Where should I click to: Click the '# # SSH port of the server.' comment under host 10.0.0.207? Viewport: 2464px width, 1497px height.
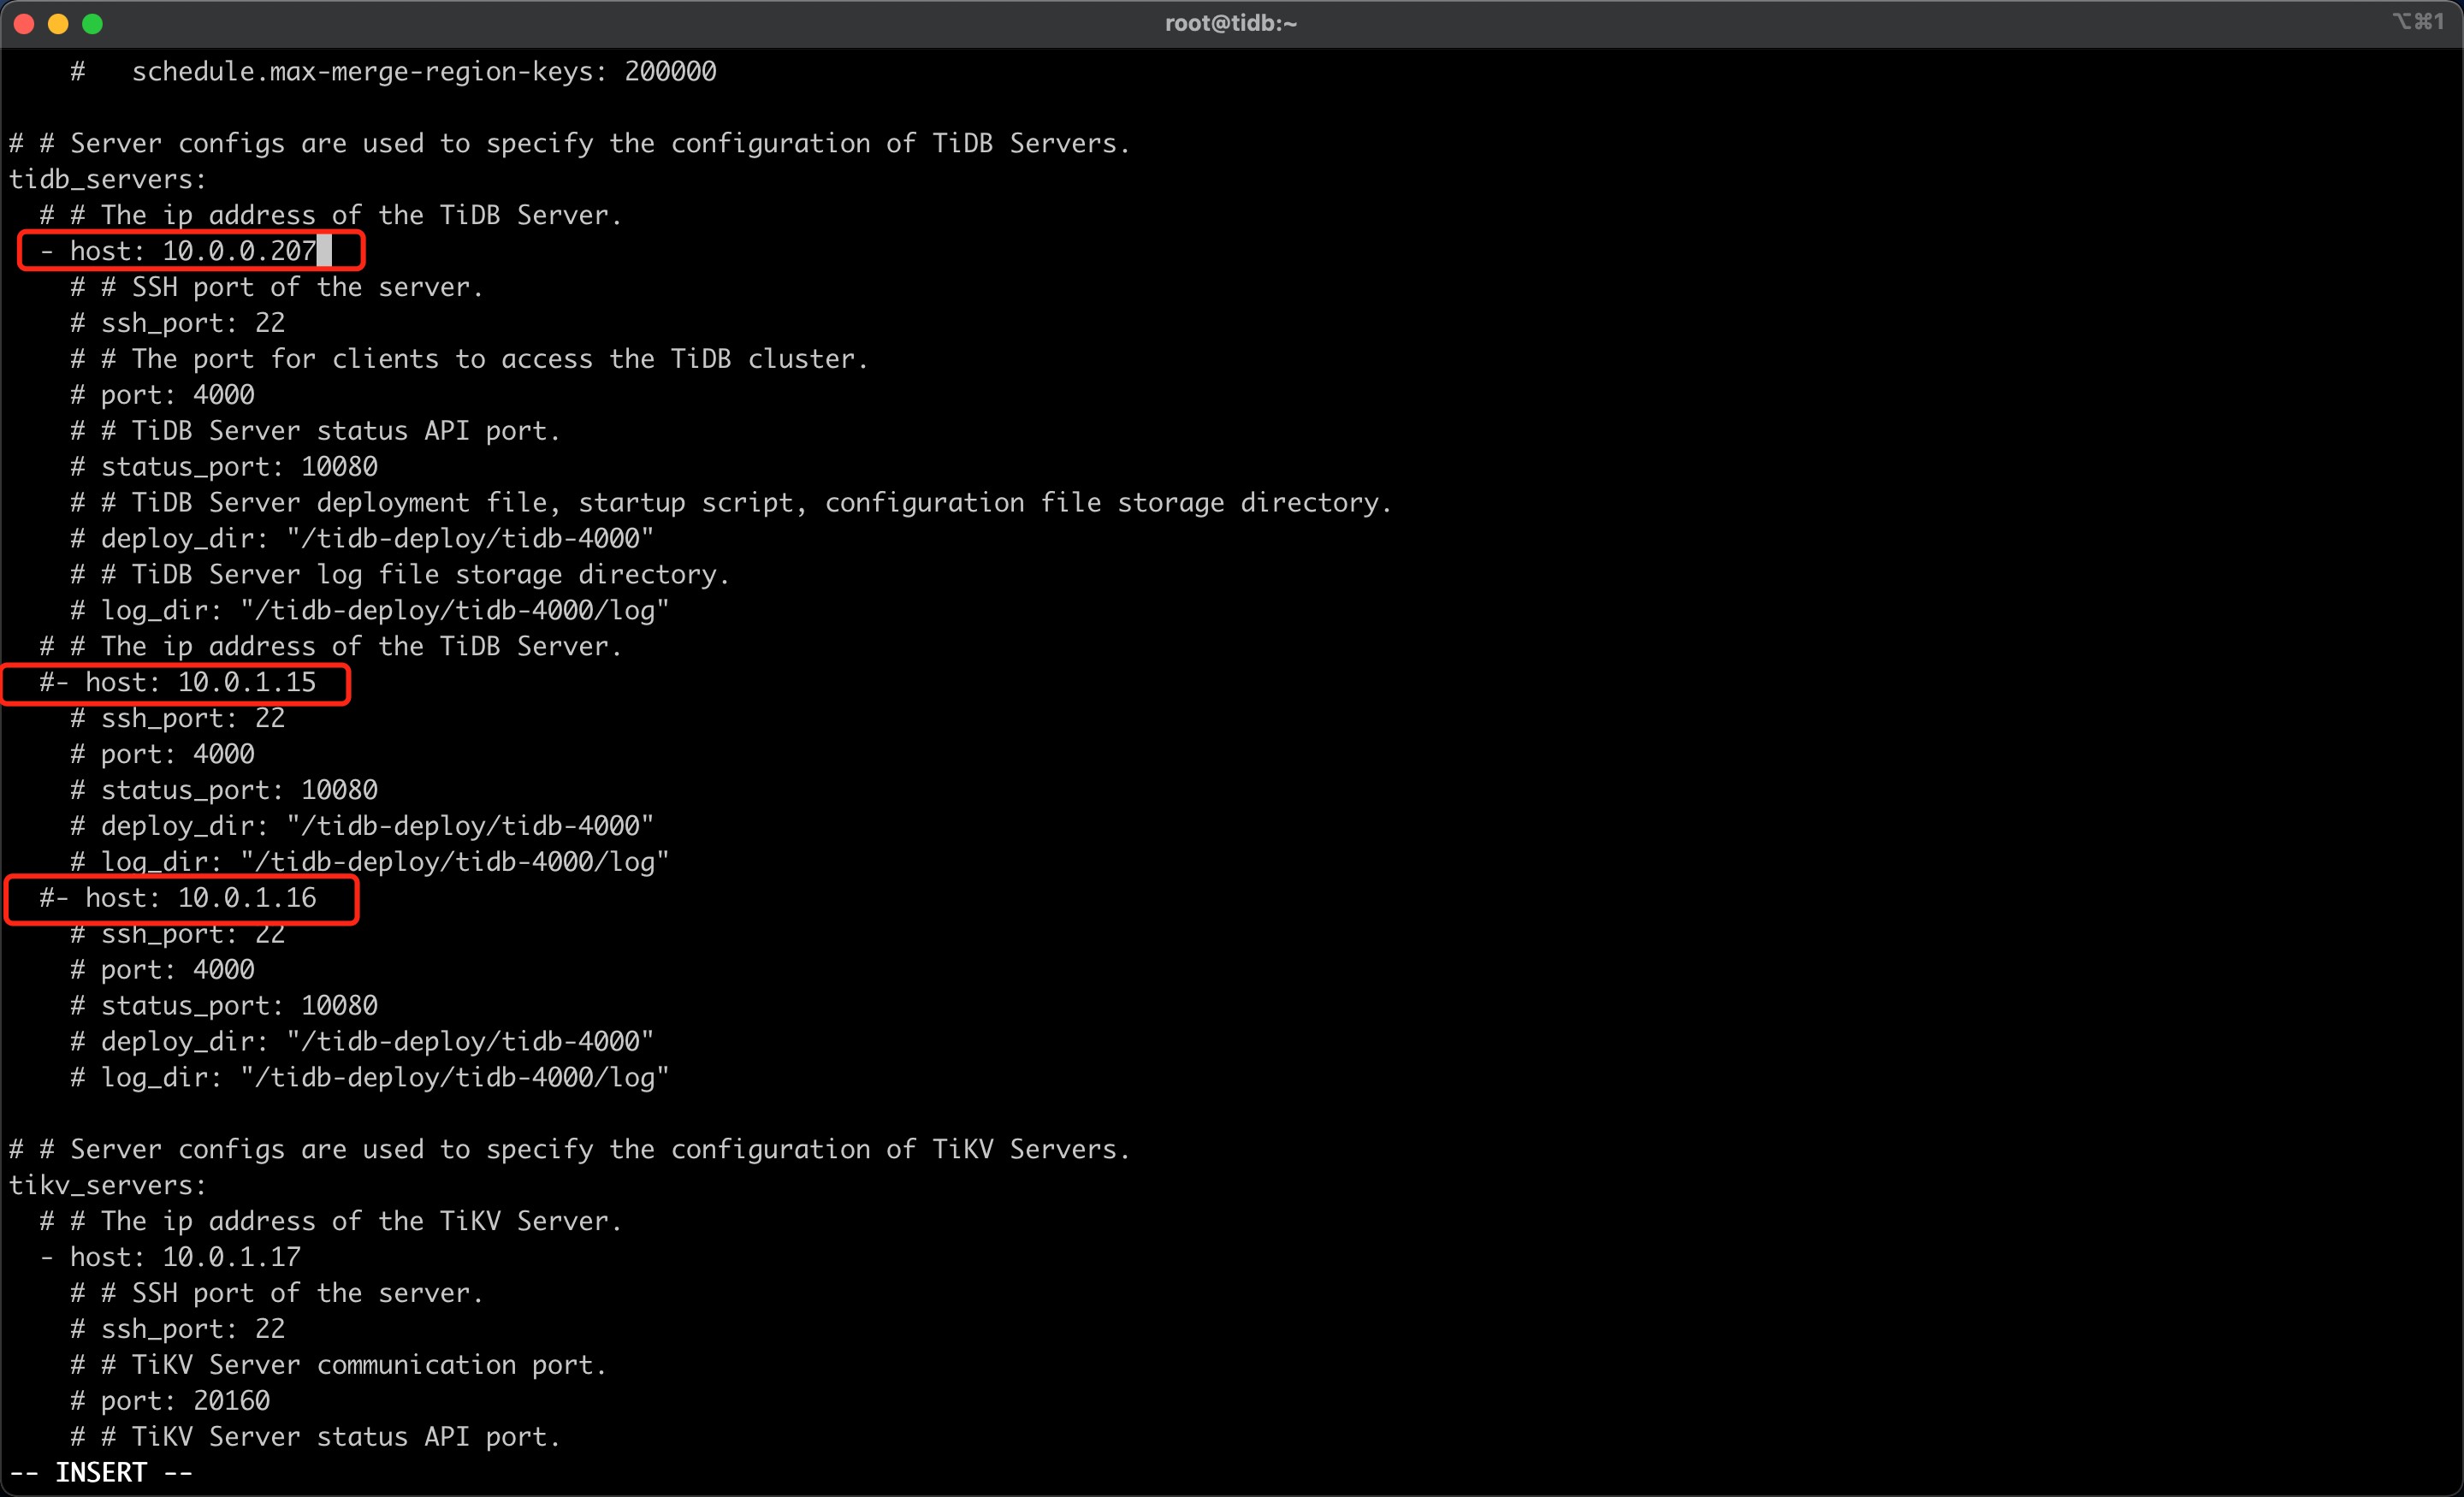[277, 287]
